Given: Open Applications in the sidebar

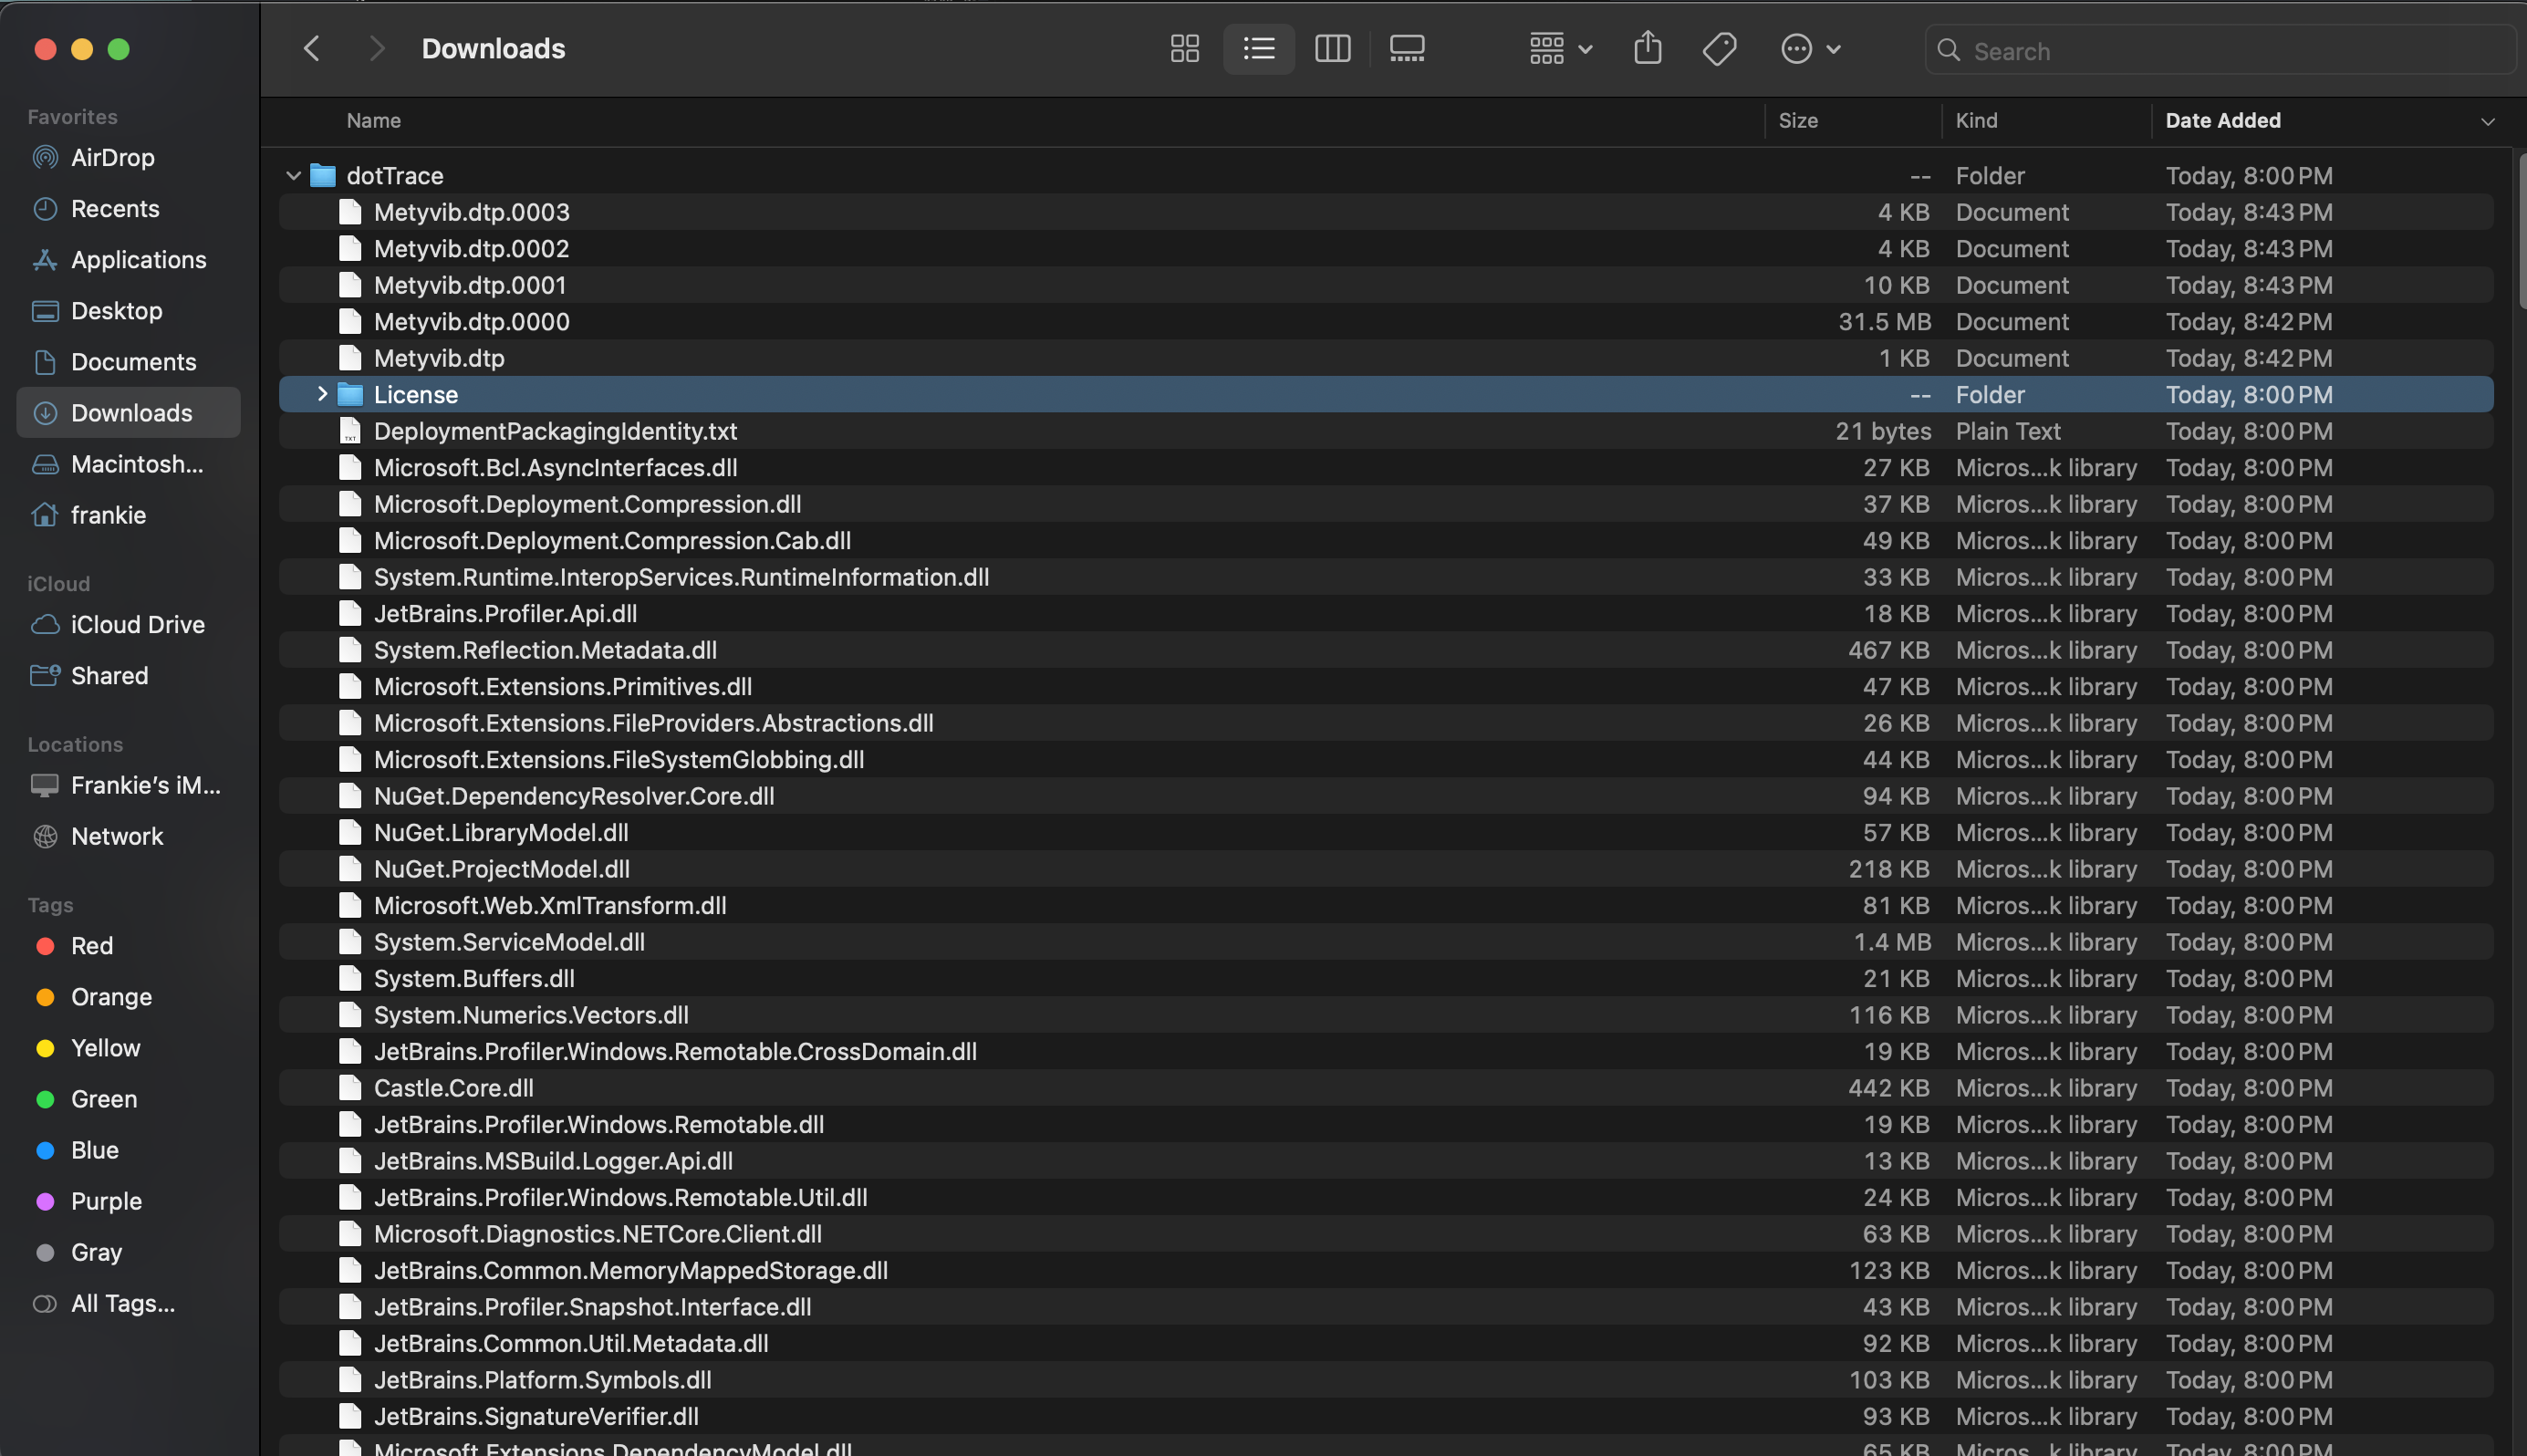Looking at the screenshot, I should pyautogui.click(x=128, y=259).
